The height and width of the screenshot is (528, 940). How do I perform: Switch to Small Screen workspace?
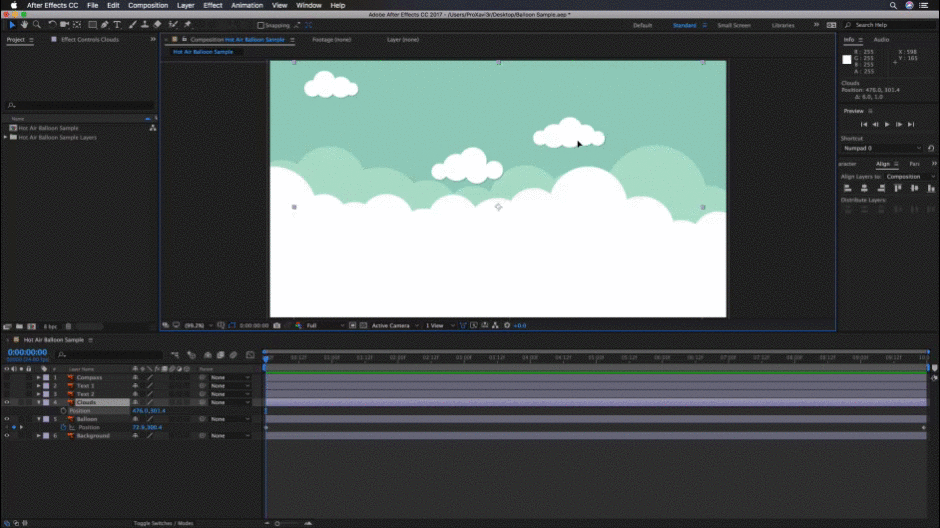click(734, 25)
